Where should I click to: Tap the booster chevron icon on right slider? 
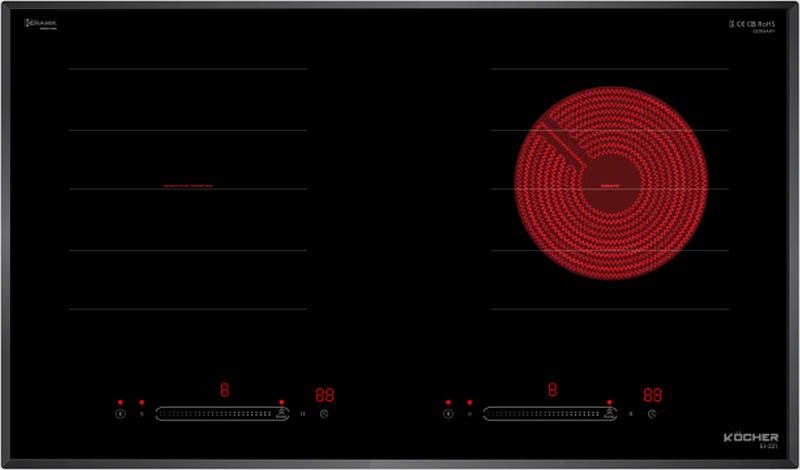[x=609, y=413]
